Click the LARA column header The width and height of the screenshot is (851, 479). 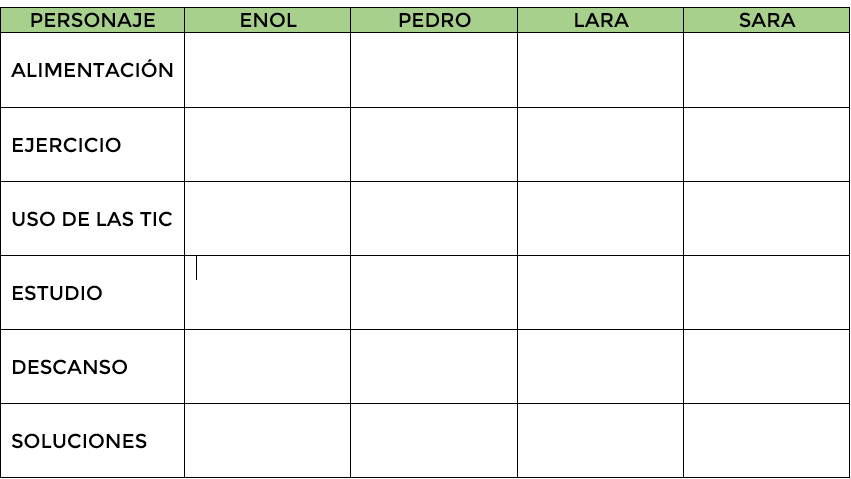(x=600, y=20)
